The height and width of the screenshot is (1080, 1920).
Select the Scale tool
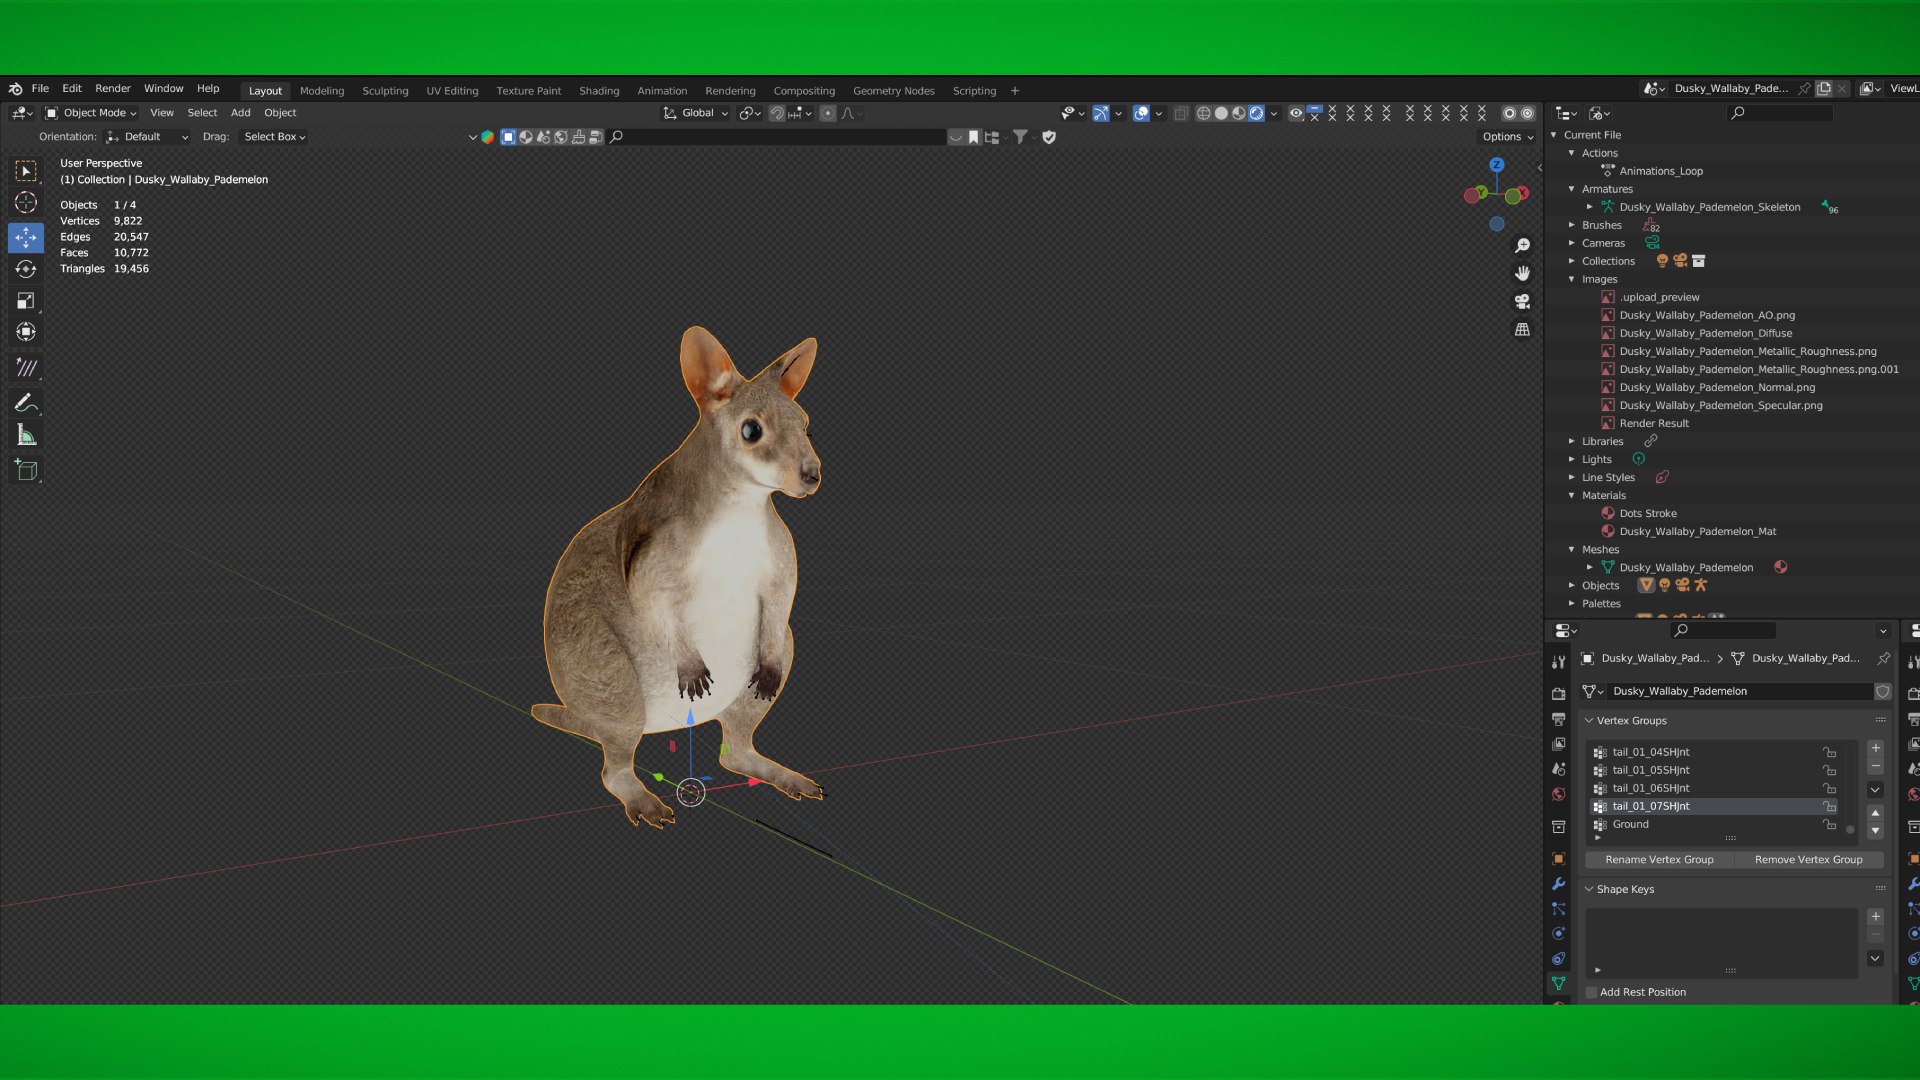click(x=26, y=301)
